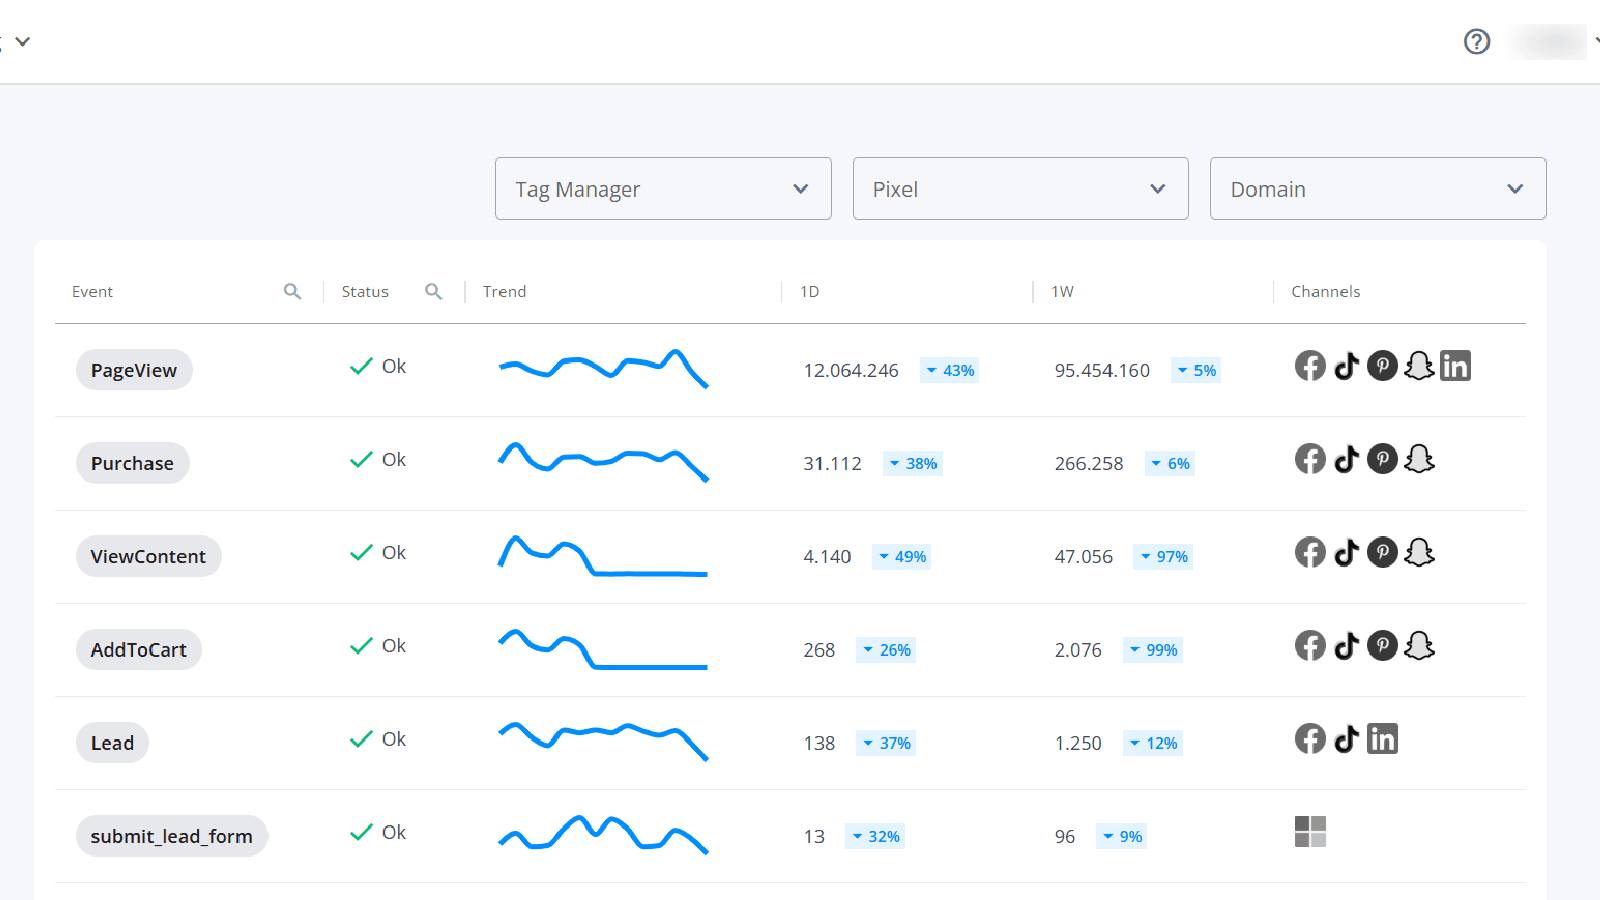
Task: Select the TikTok channel icon on Purchase row
Action: 1346,459
